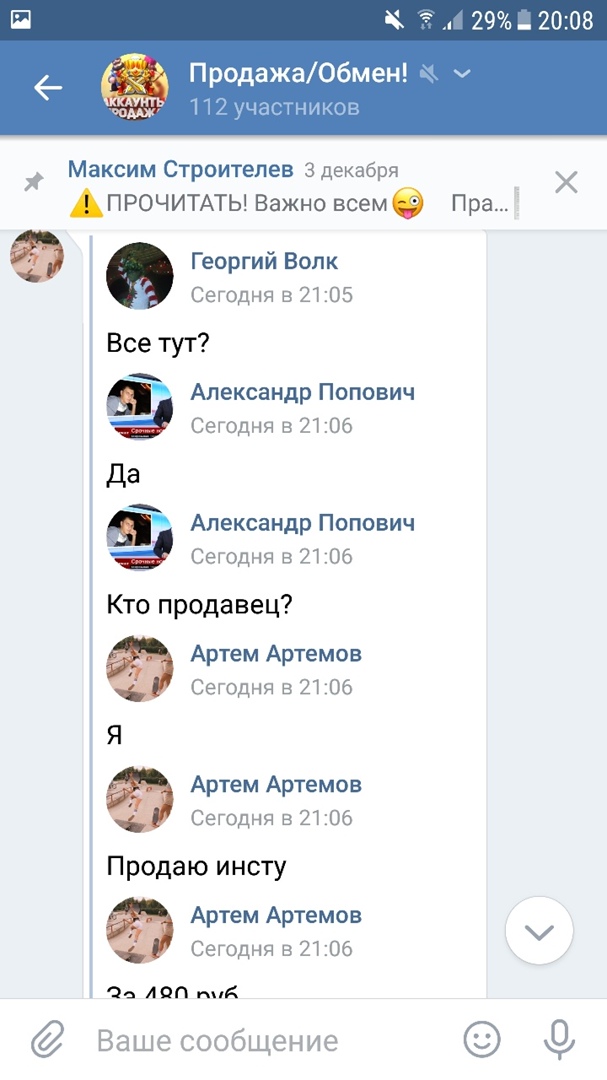
Task: Tap the muted speaker icon beside chat title
Action: click(x=429, y=74)
